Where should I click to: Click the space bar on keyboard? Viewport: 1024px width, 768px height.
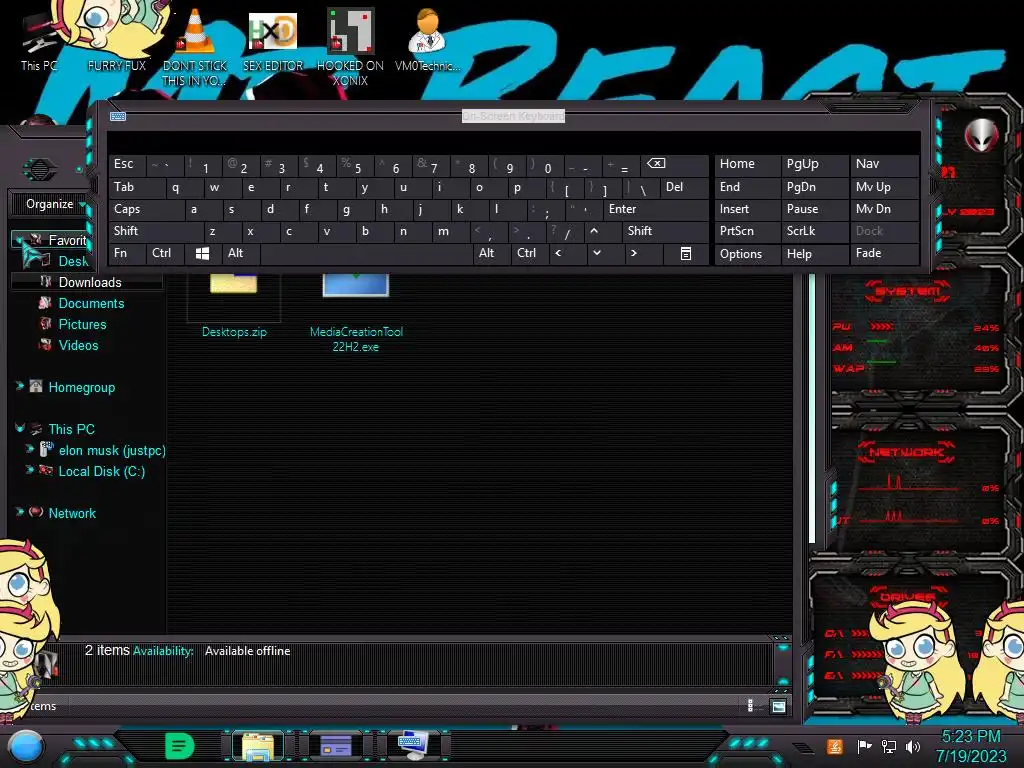(x=366, y=253)
